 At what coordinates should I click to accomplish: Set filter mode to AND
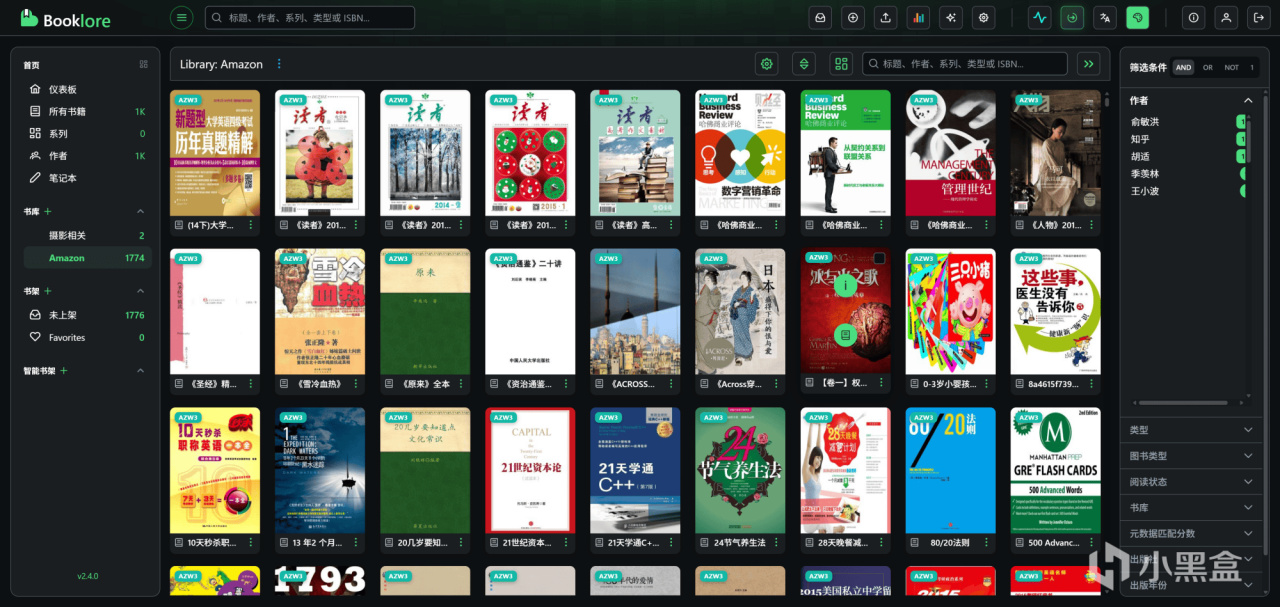(1183, 67)
